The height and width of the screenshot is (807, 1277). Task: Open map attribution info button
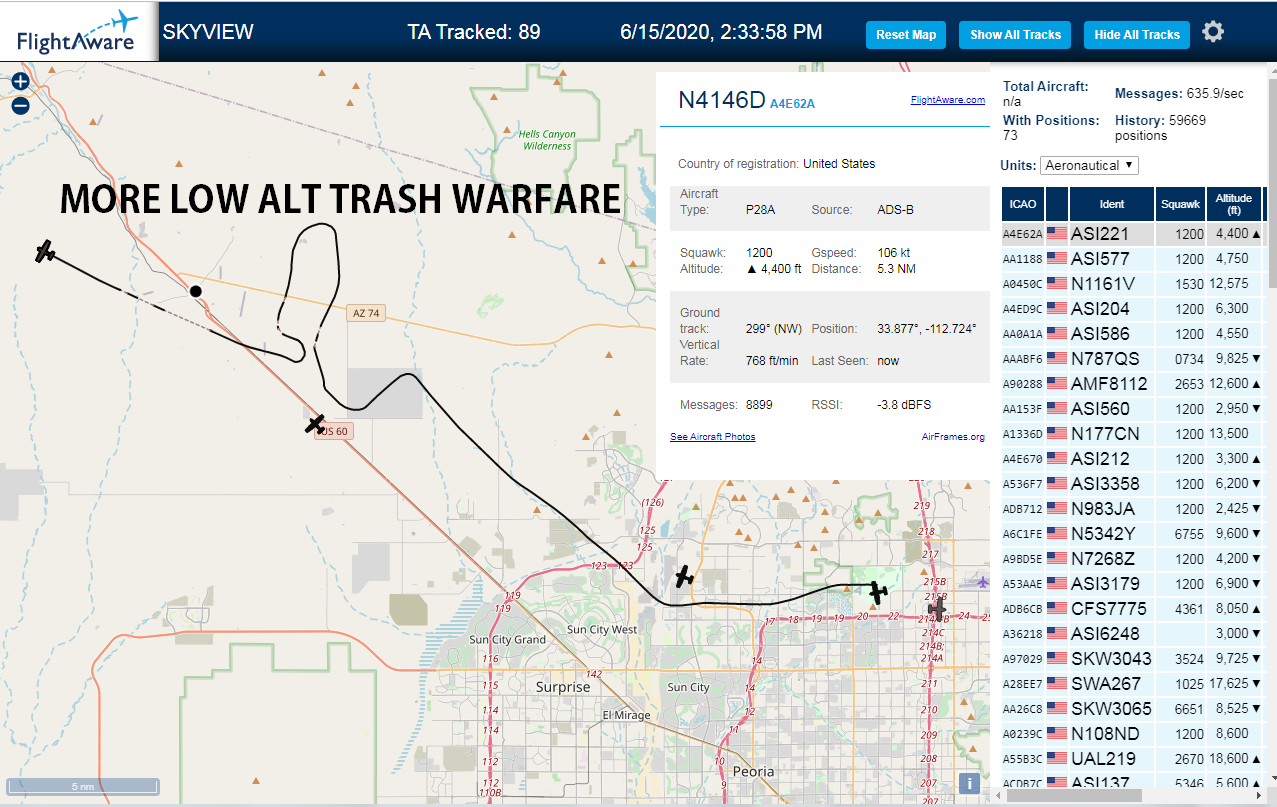pos(968,784)
